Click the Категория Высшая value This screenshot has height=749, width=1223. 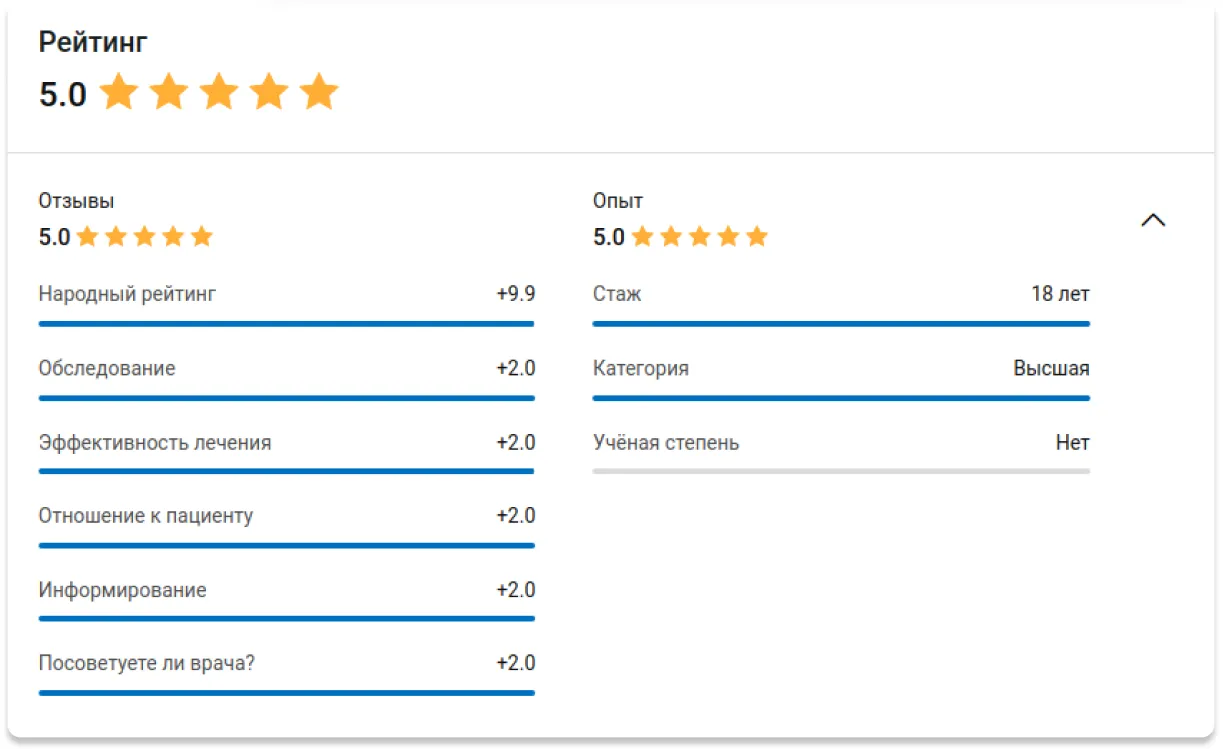(1051, 368)
